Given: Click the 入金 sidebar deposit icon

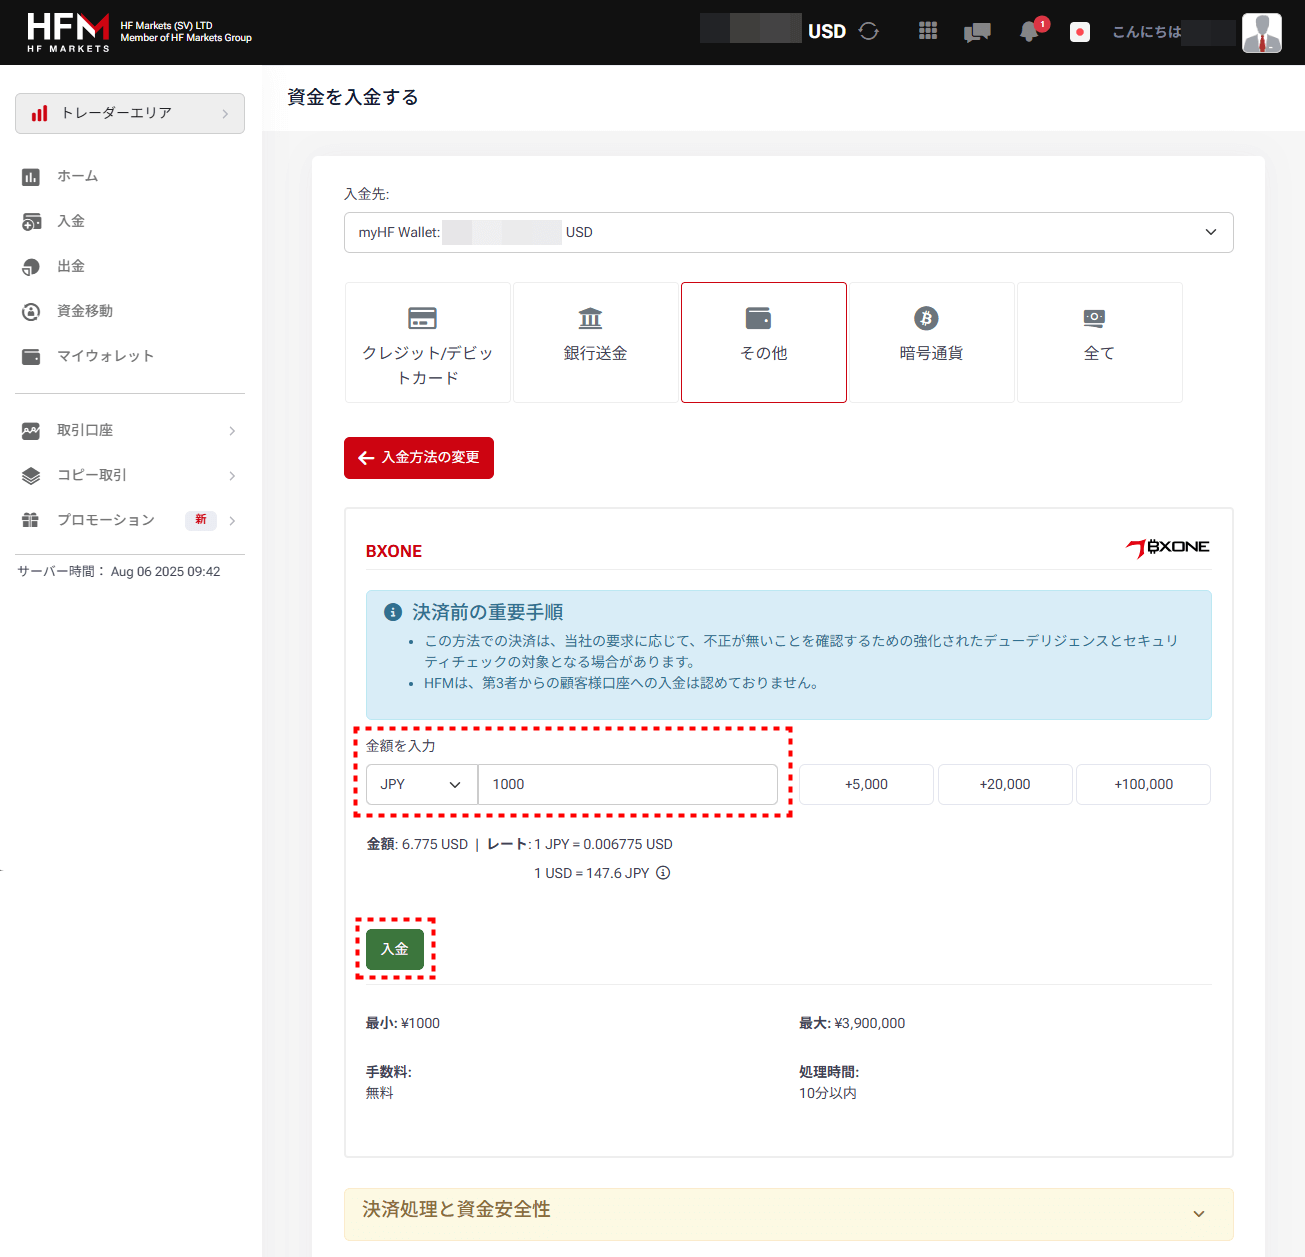Looking at the screenshot, I should pyautogui.click(x=31, y=222).
